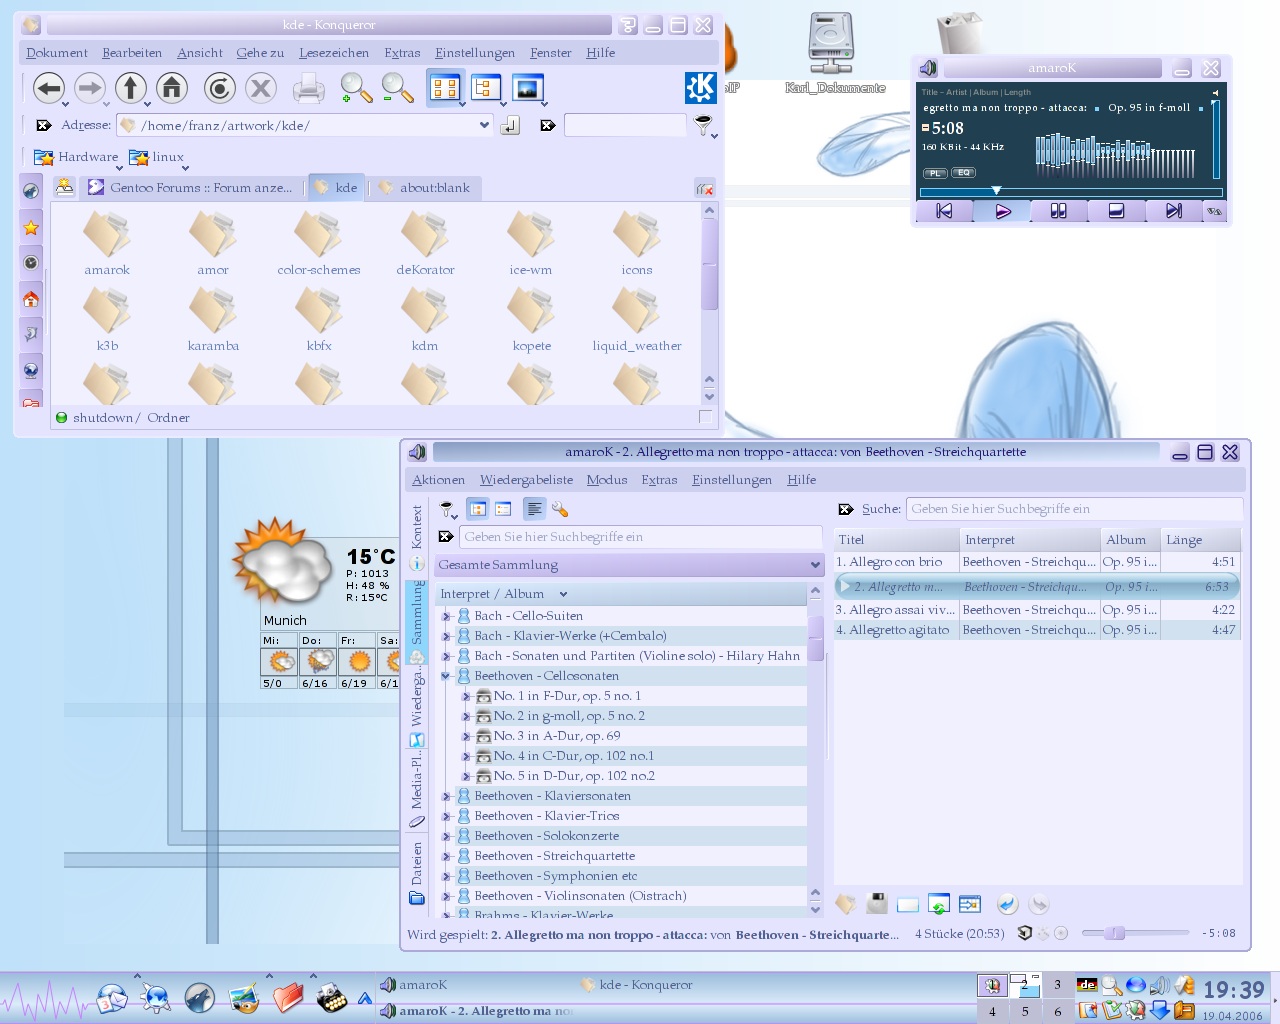Select Allegretto agitato playlist row

click(x=1037, y=630)
